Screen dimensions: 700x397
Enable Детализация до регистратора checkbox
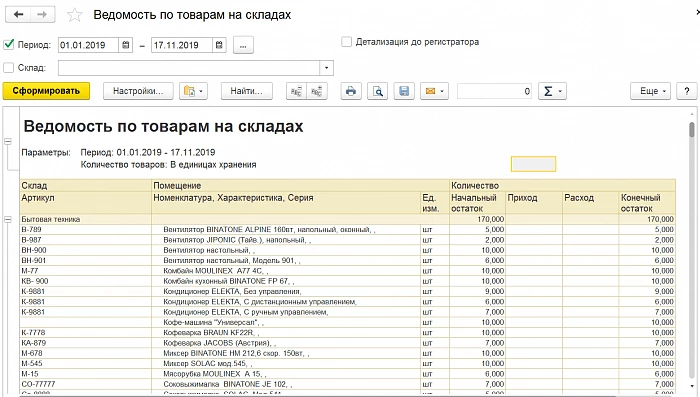click(x=346, y=42)
